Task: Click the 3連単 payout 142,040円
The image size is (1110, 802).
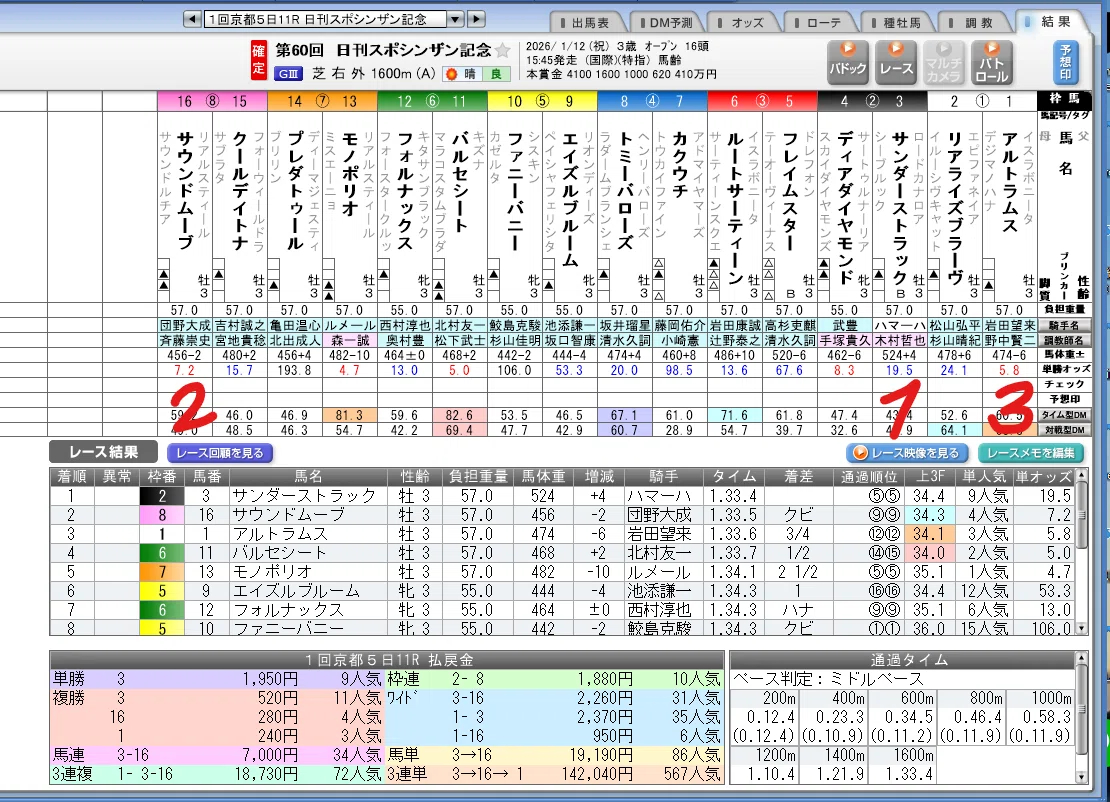Action: pyautogui.click(x=597, y=774)
